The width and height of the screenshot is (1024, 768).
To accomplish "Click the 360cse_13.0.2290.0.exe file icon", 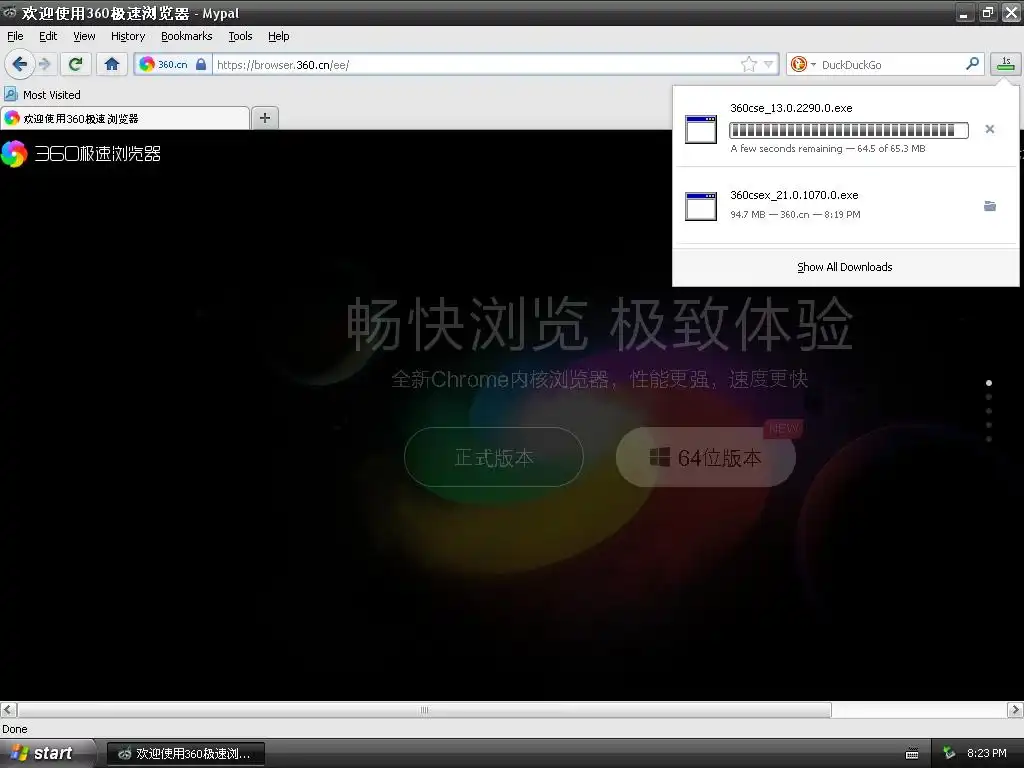I will click(700, 129).
